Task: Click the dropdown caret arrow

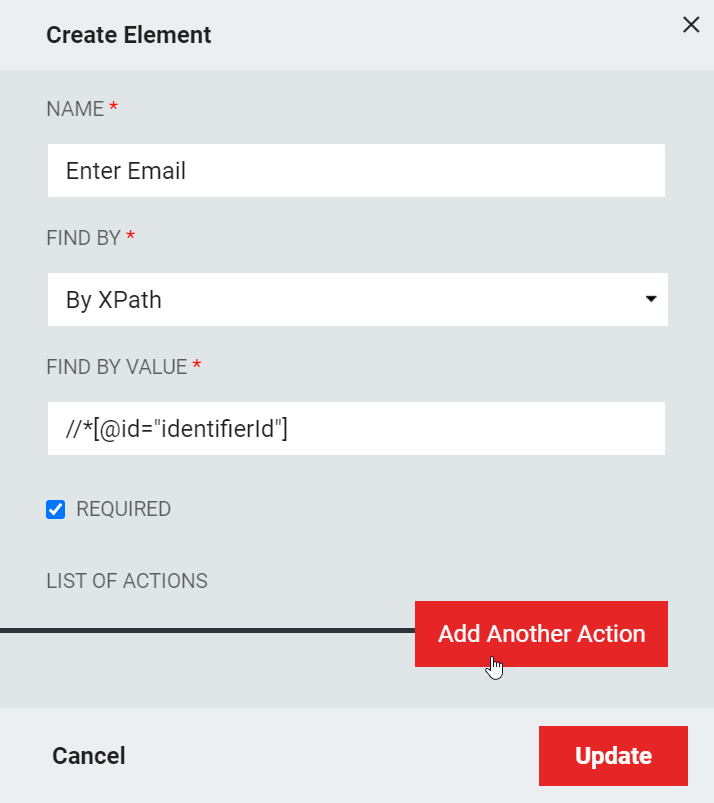Action: (x=651, y=299)
